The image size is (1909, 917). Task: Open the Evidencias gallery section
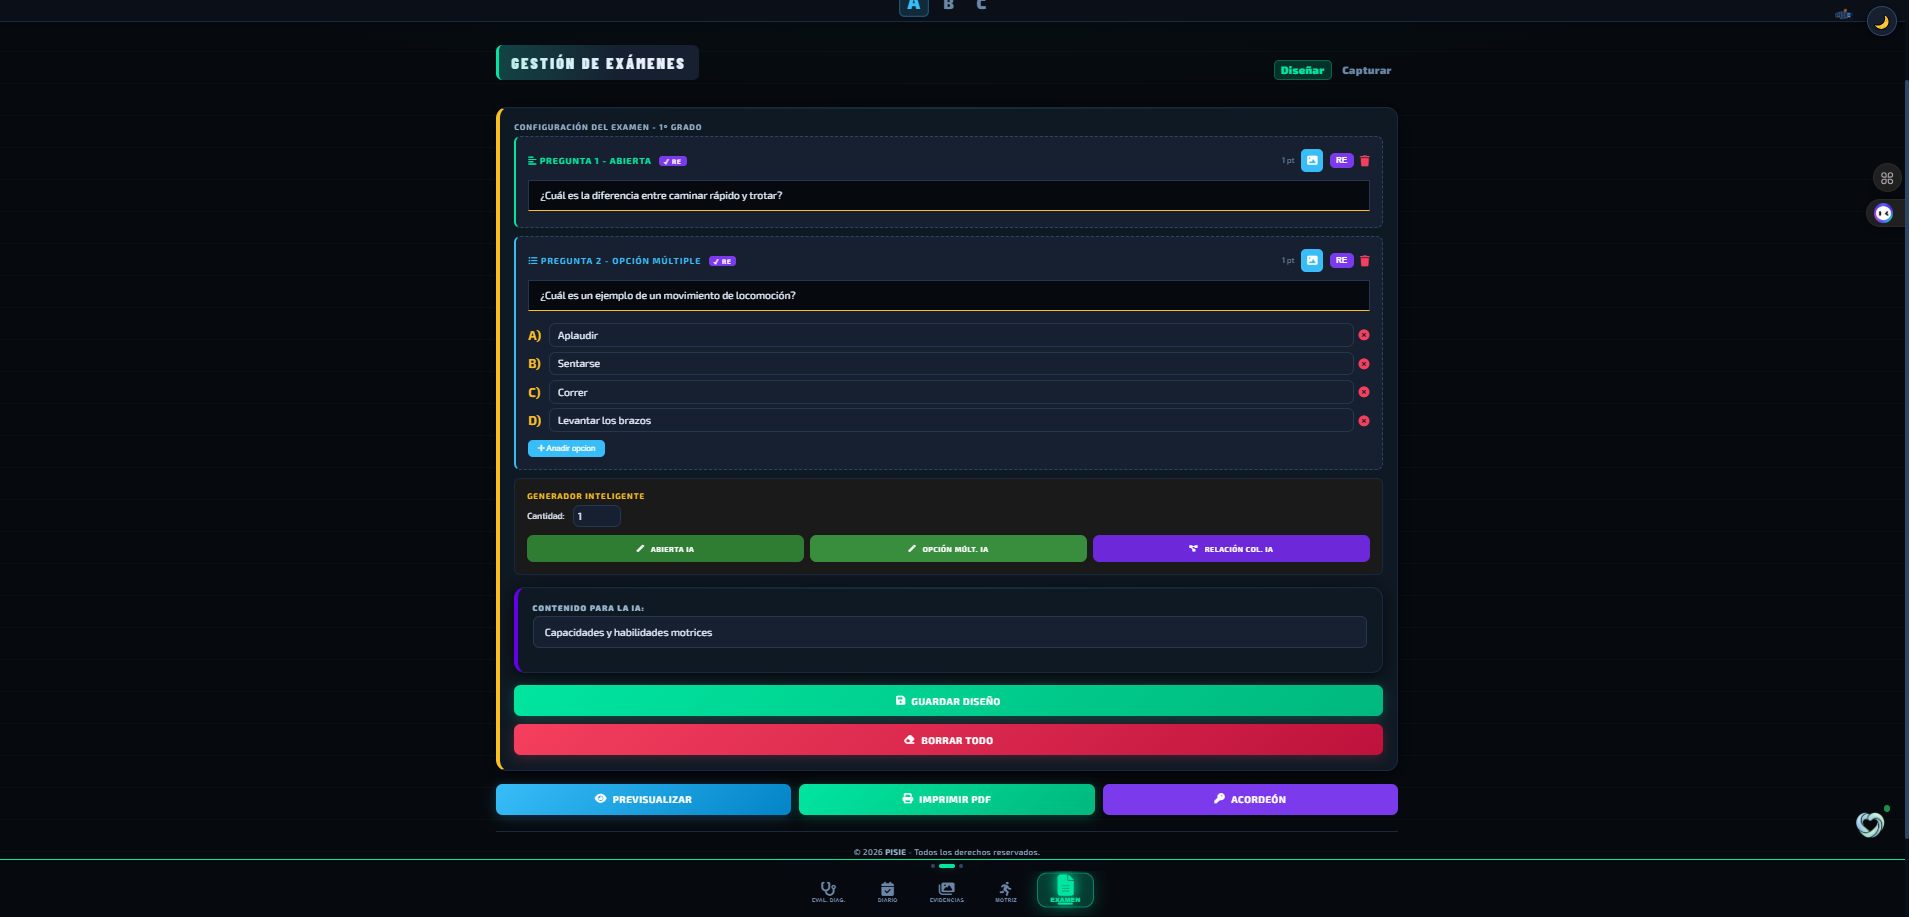pyautogui.click(x=946, y=891)
